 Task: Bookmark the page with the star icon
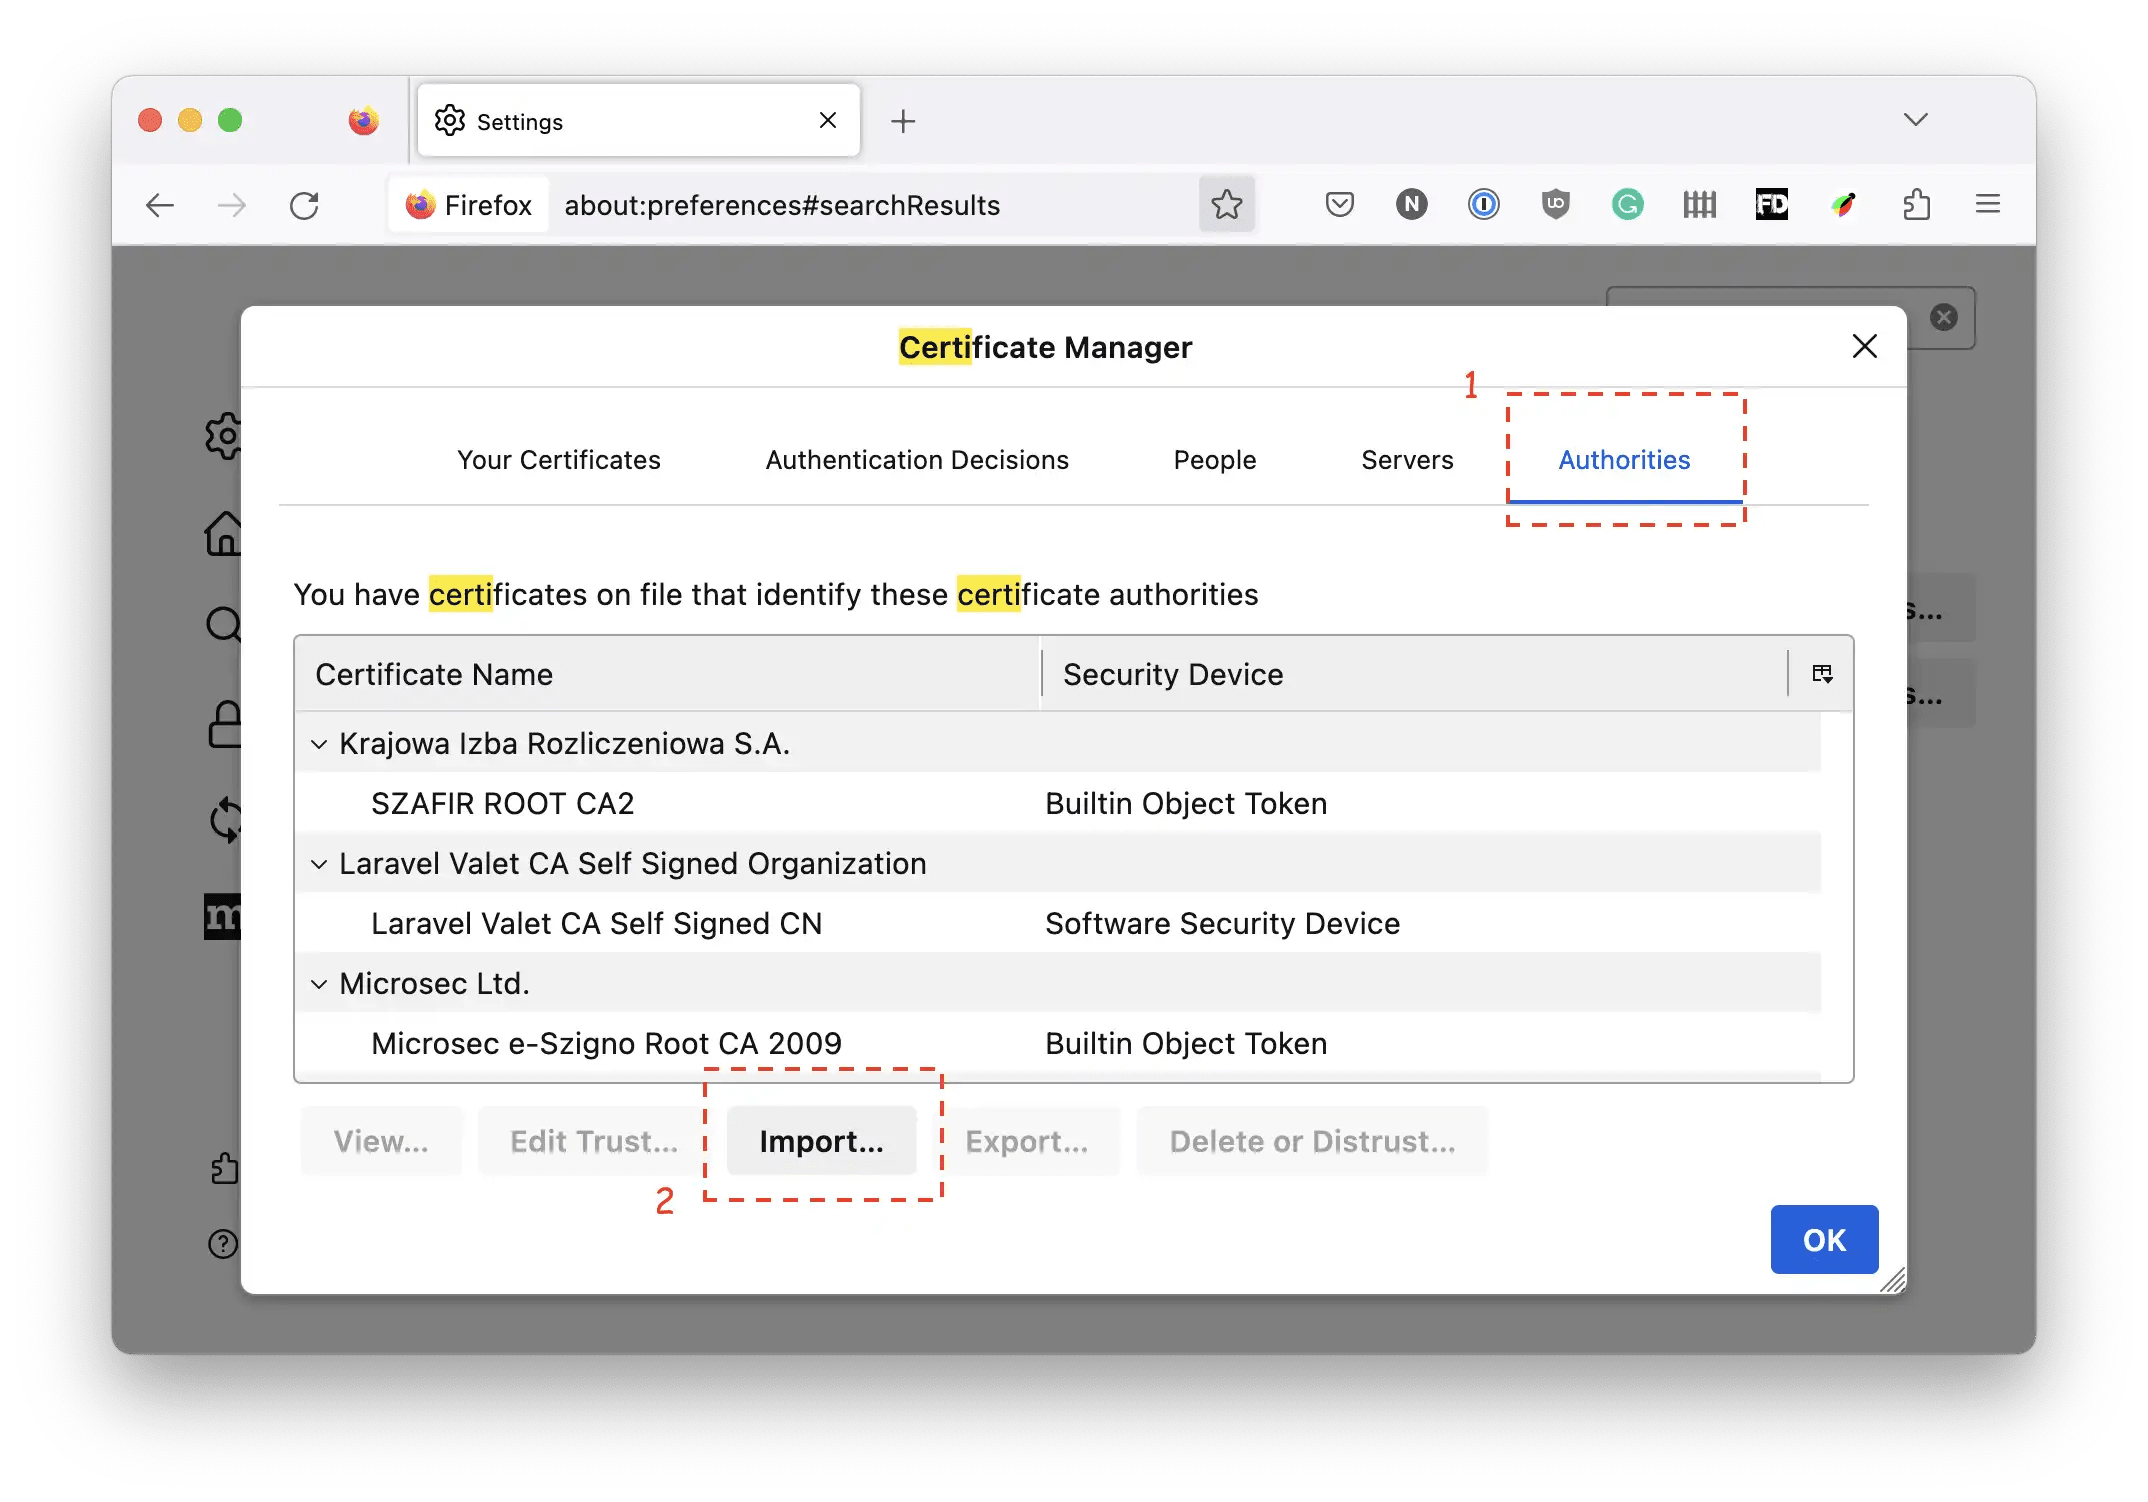[x=1227, y=204]
